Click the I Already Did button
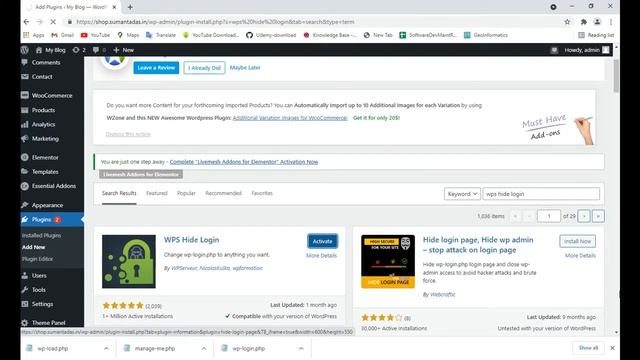 coord(204,68)
